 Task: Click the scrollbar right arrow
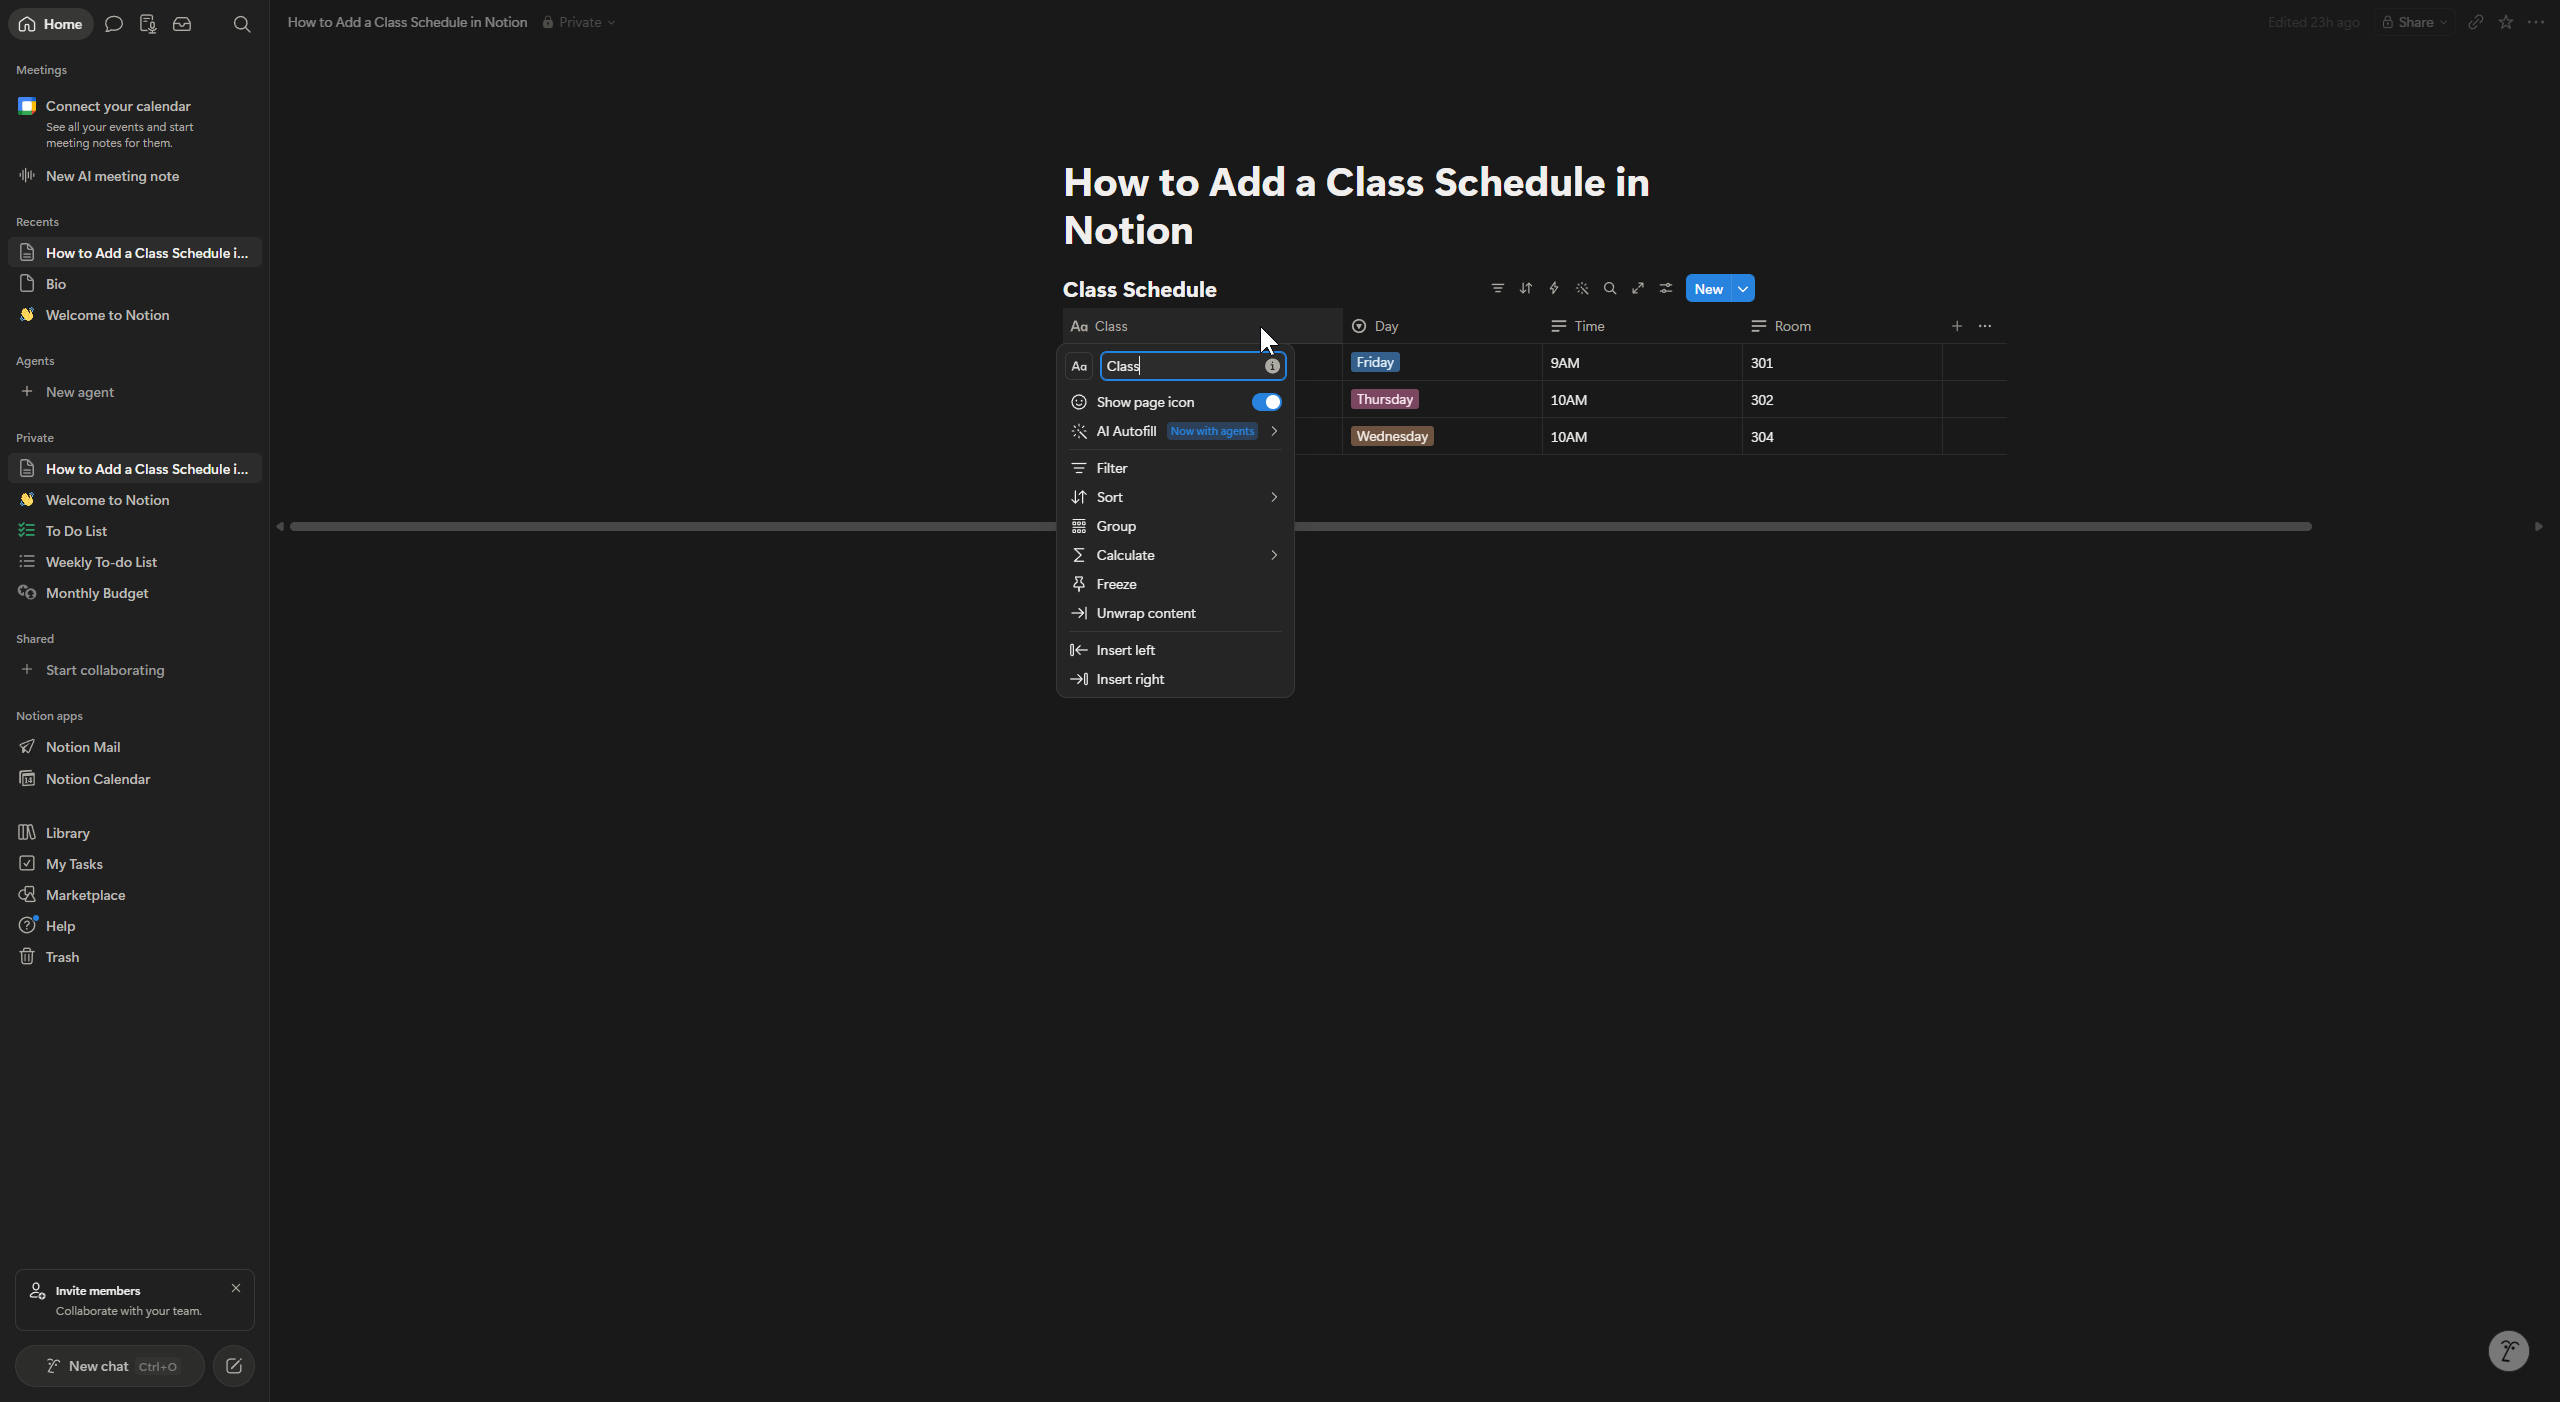tap(2538, 526)
